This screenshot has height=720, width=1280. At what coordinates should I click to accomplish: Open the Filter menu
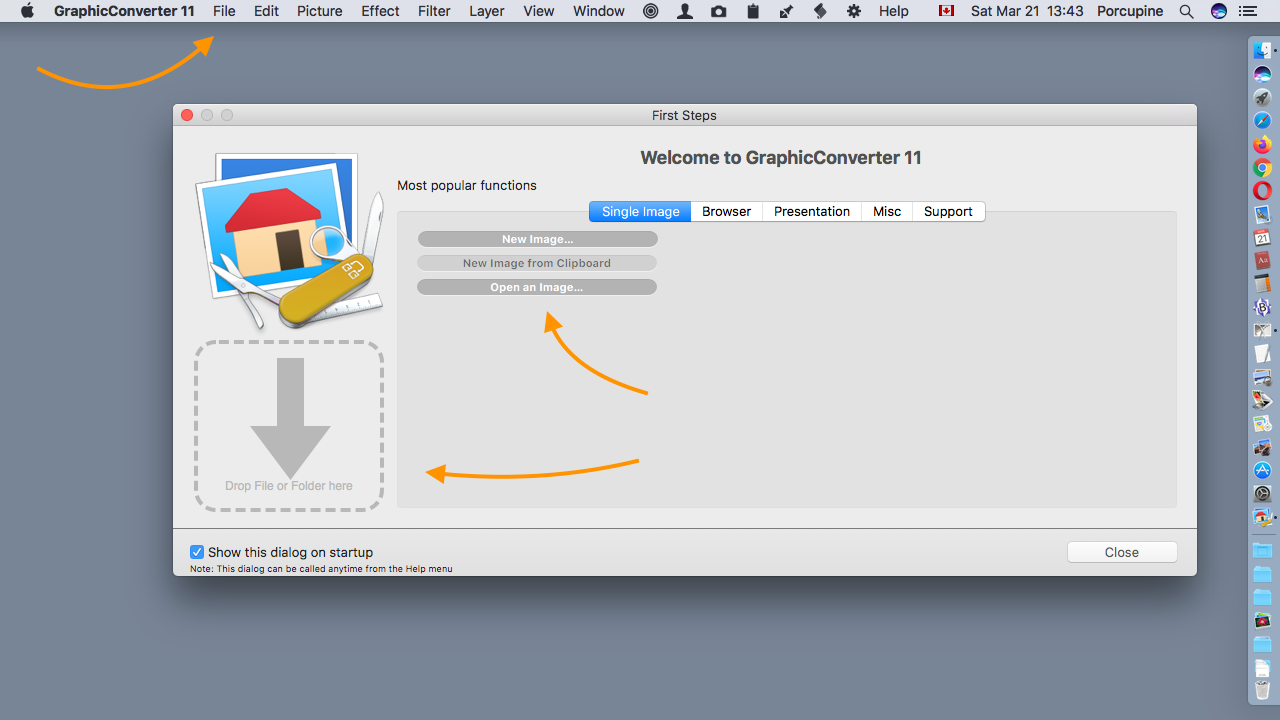pos(434,11)
